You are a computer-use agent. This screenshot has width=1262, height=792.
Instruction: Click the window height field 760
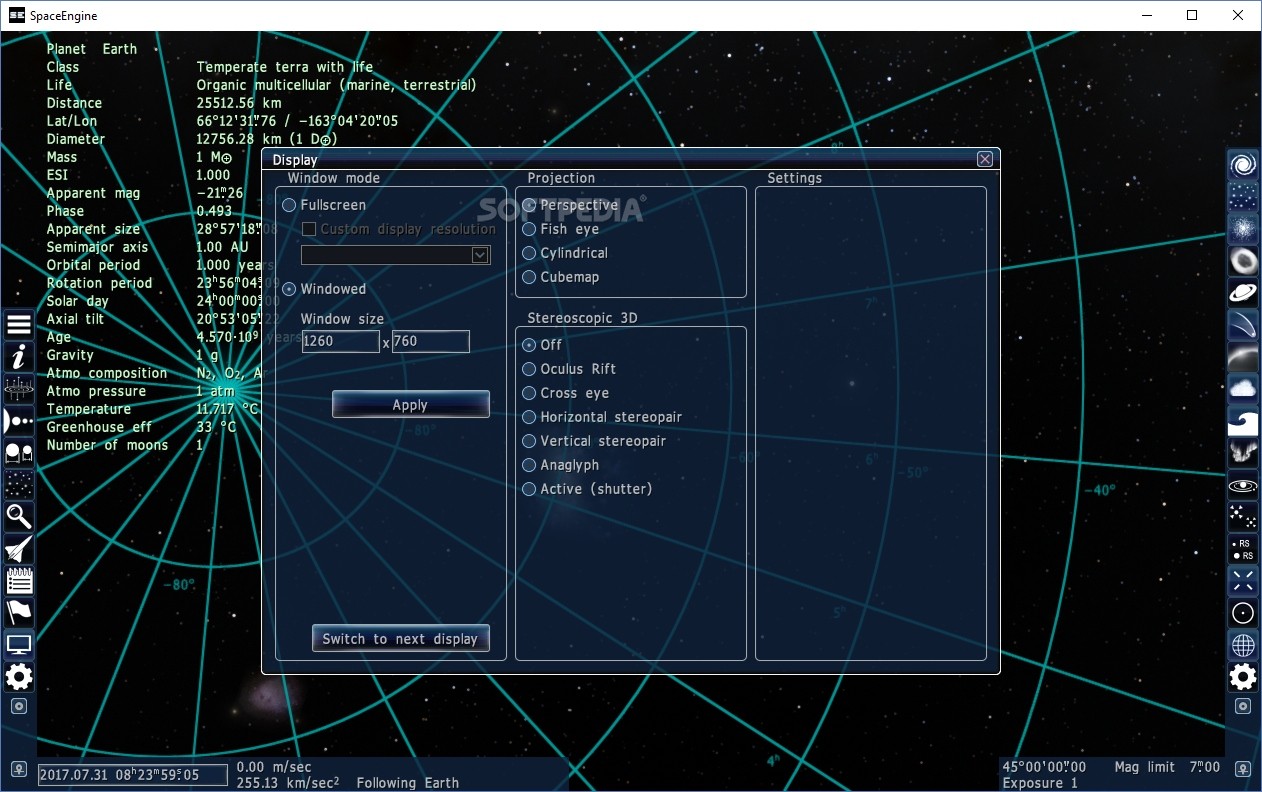click(x=431, y=341)
